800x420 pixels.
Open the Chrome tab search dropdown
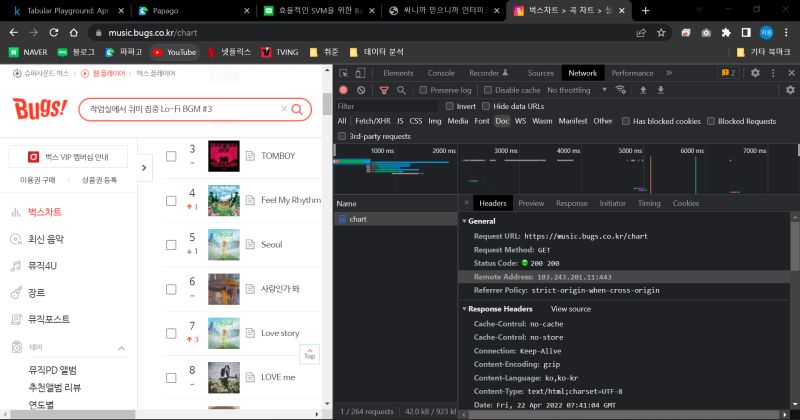(x=699, y=10)
